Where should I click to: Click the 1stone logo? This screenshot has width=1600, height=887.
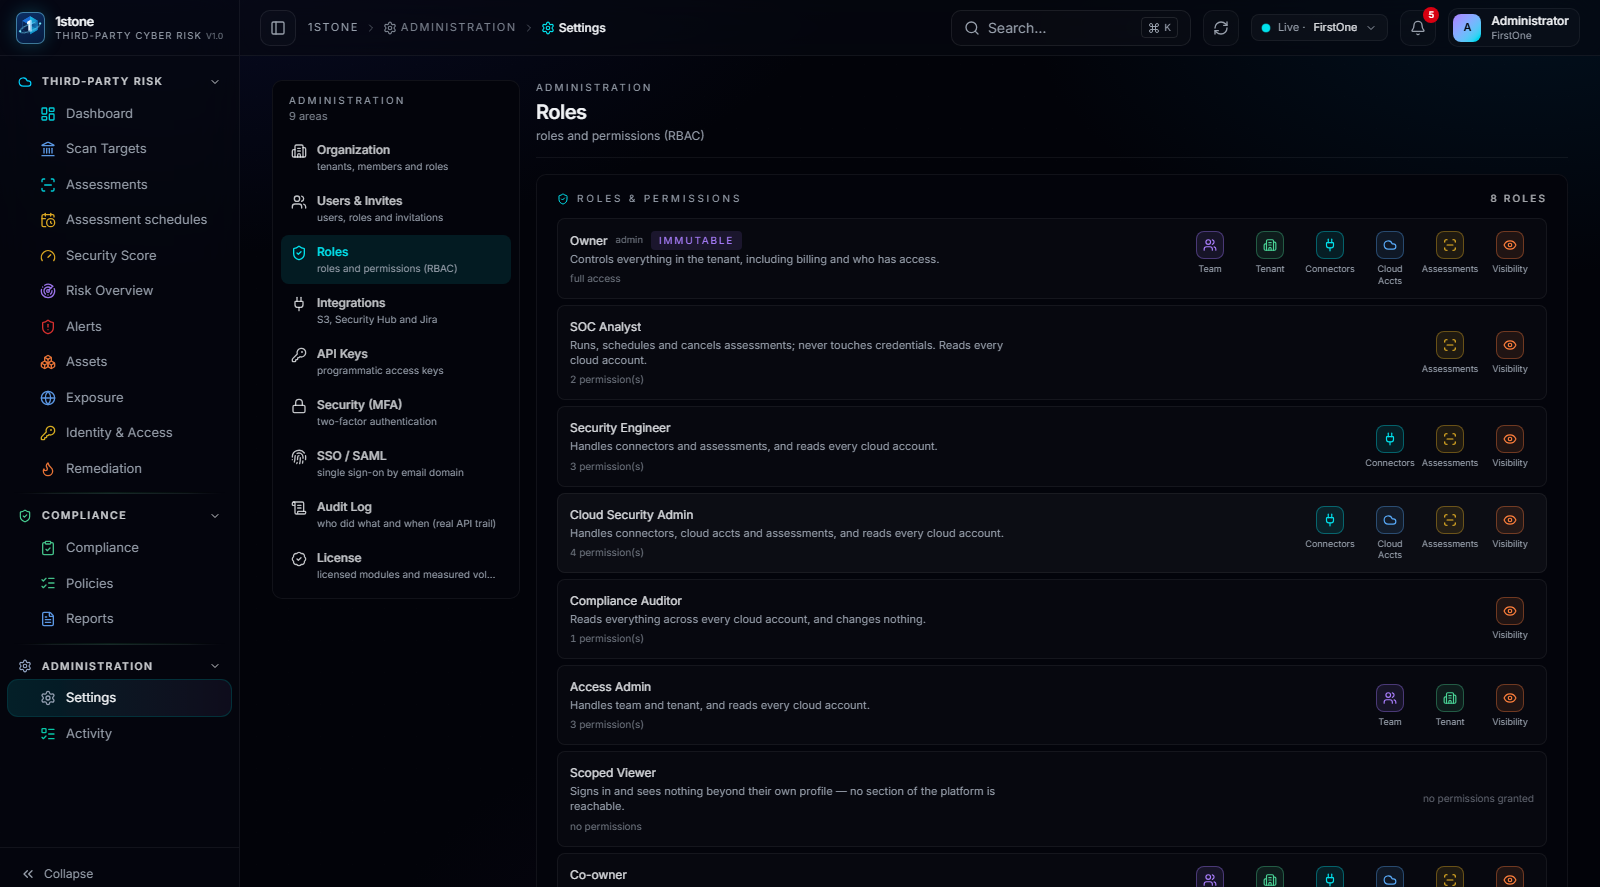click(30, 28)
